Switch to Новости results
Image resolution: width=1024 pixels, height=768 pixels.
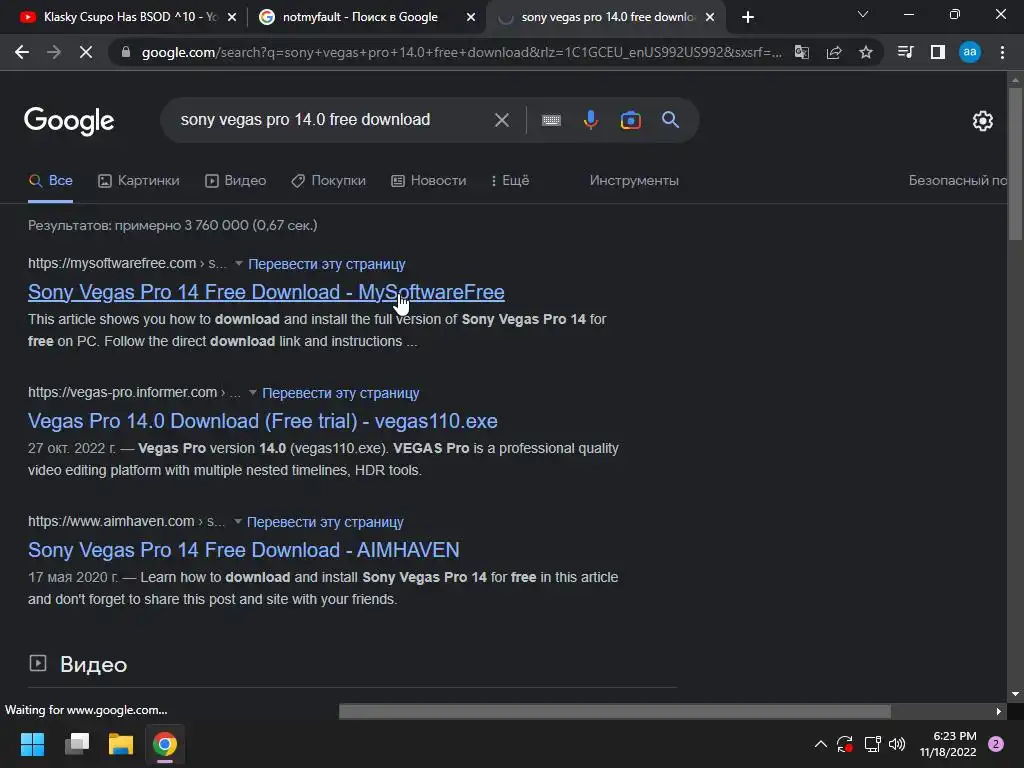pyautogui.click(x=428, y=181)
